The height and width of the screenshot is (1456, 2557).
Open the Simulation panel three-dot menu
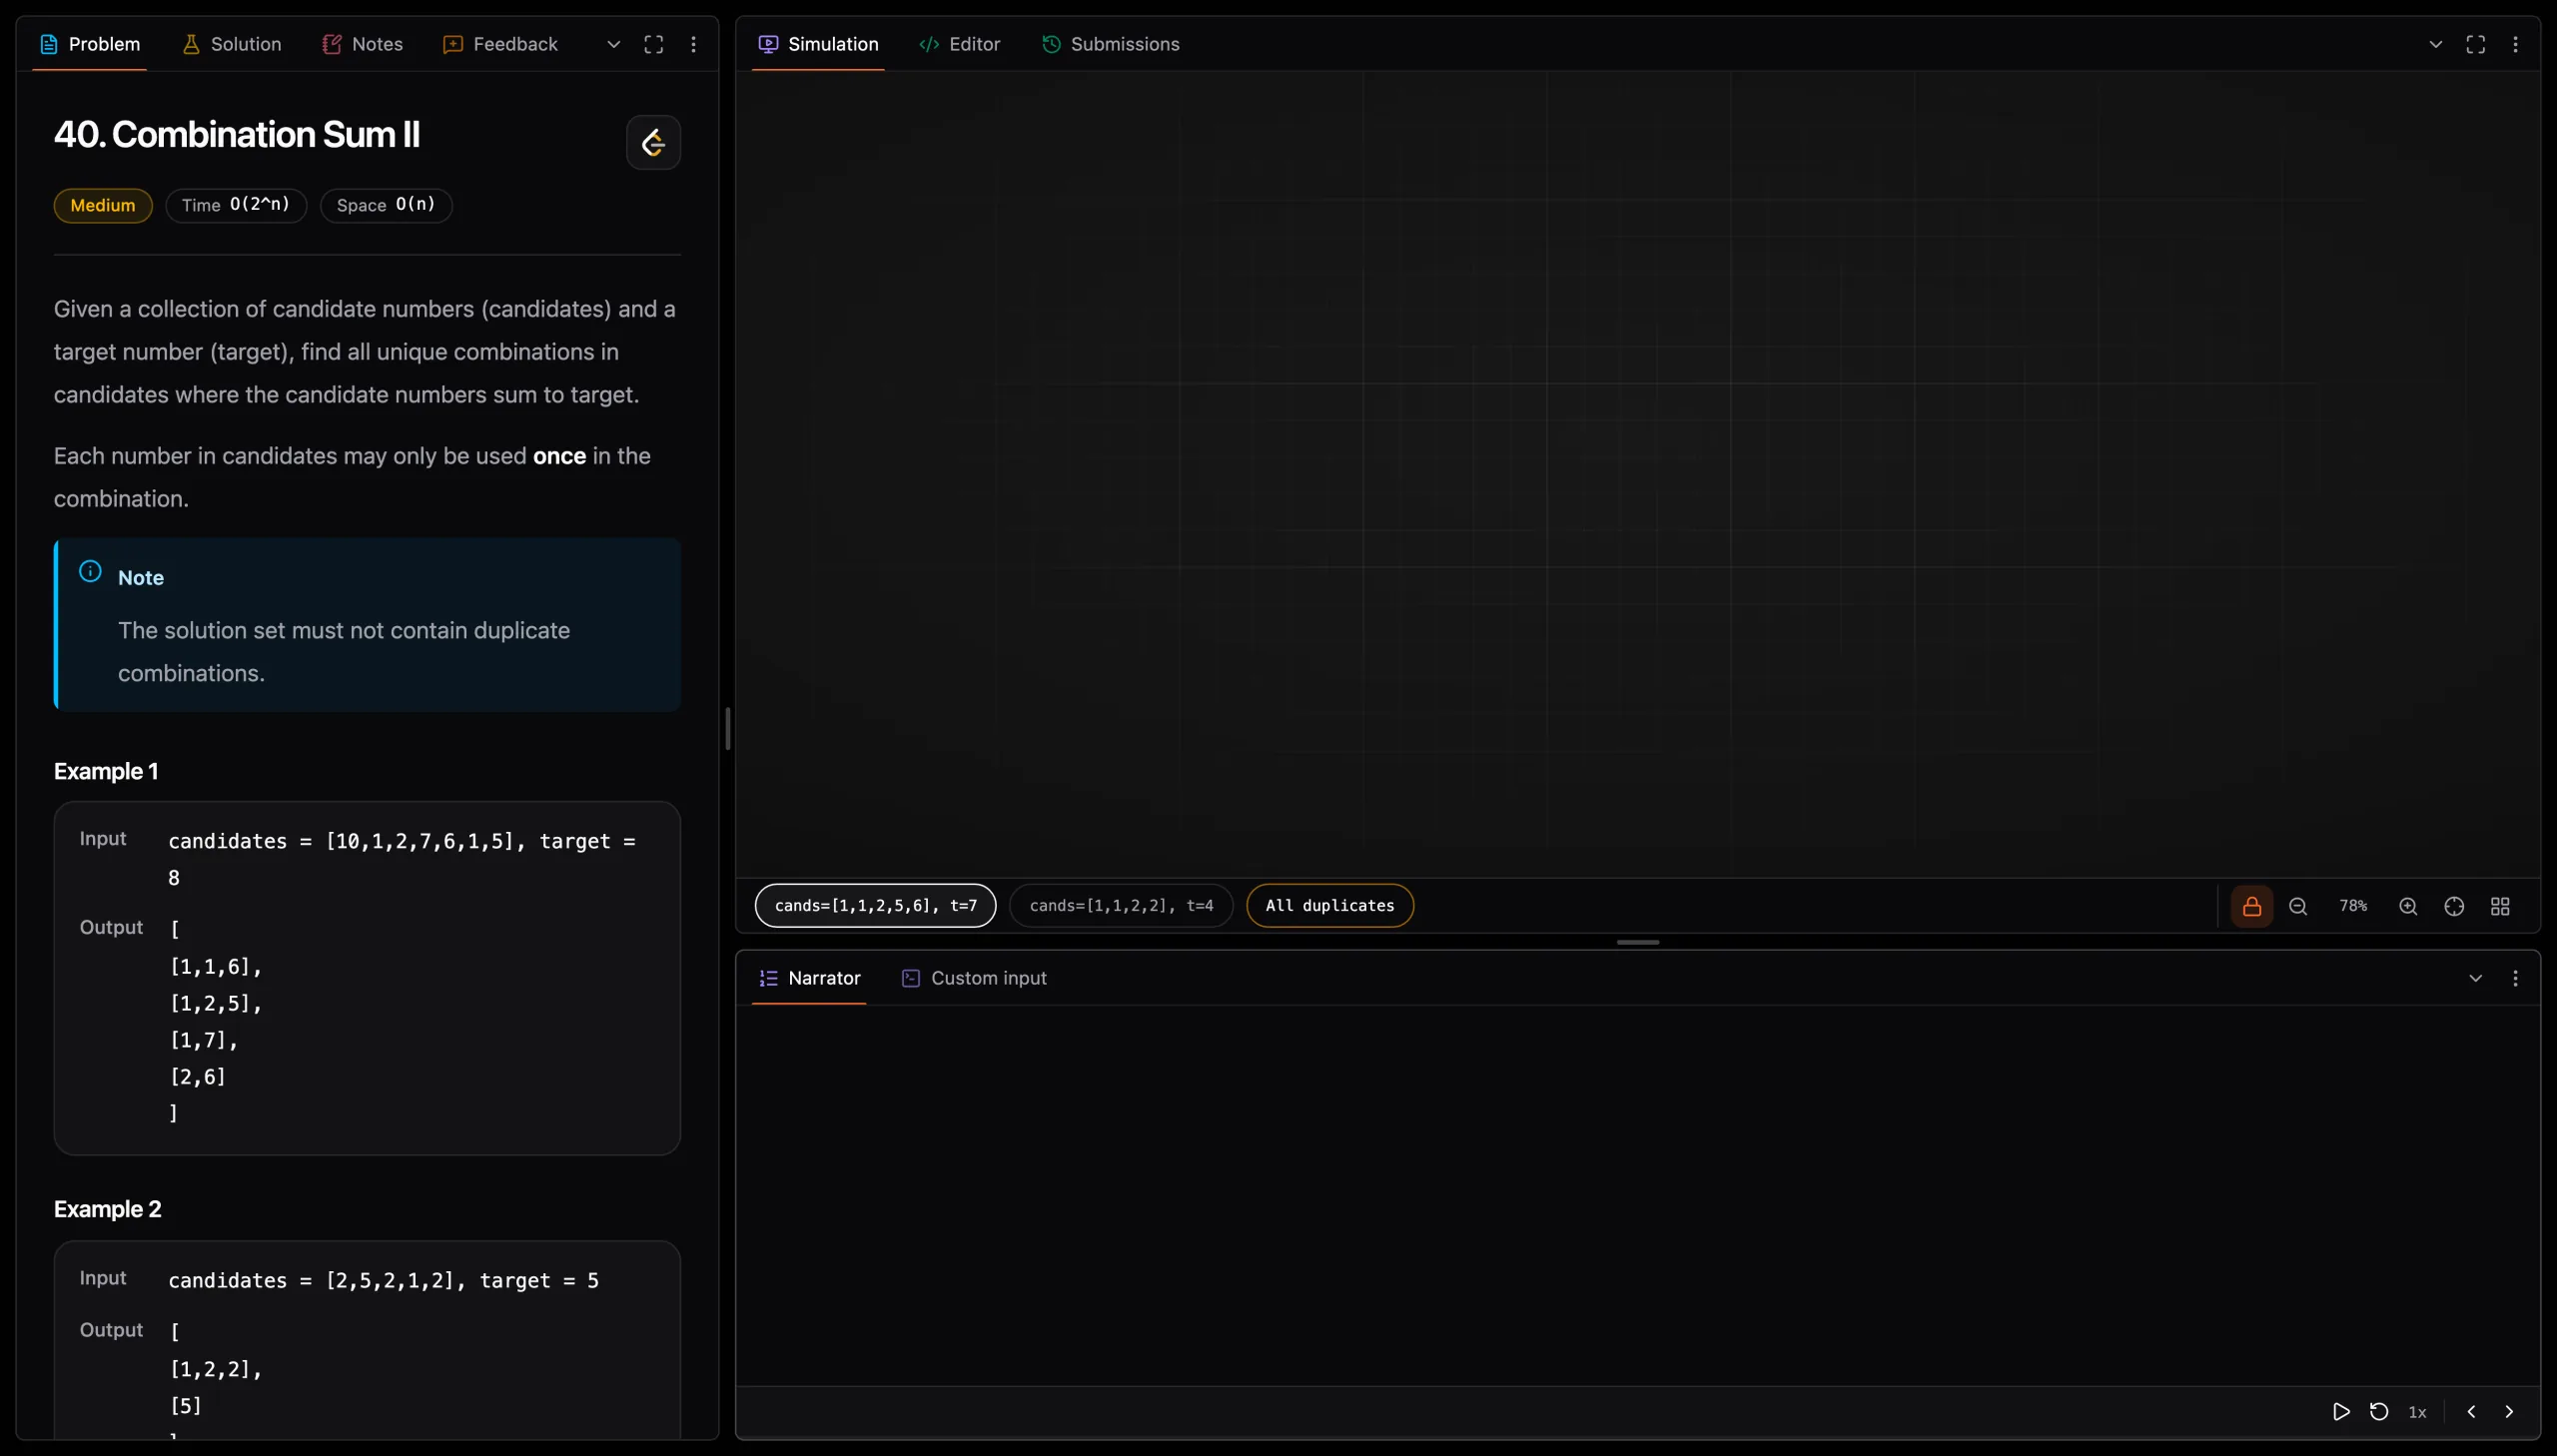2515,45
